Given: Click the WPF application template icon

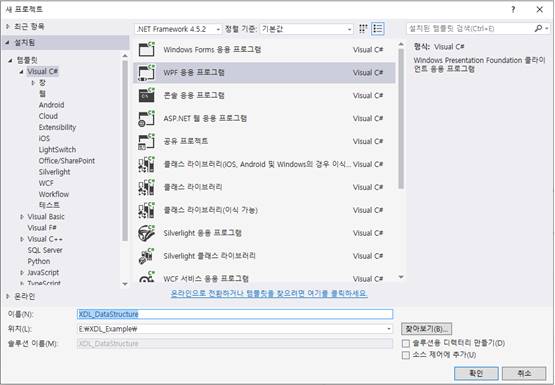Looking at the screenshot, I should pyautogui.click(x=146, y=73).
